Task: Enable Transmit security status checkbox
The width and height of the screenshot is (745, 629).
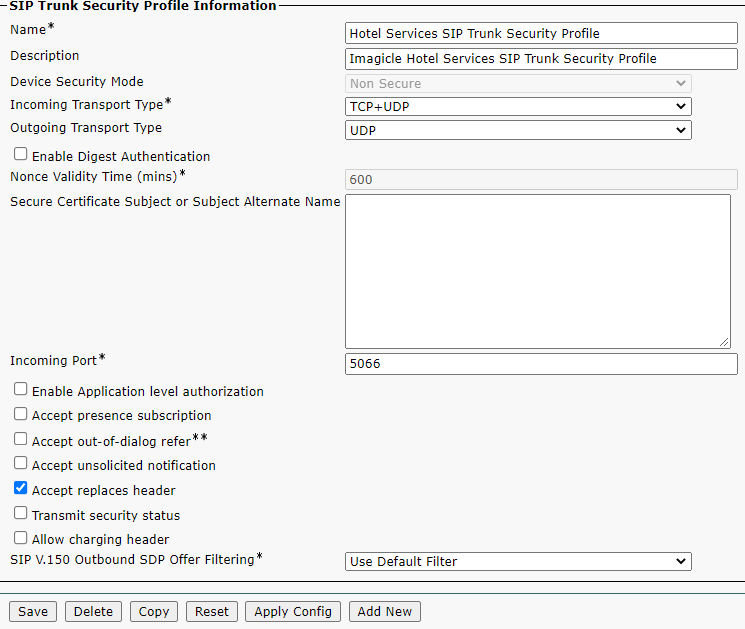Action: [20, 514]
